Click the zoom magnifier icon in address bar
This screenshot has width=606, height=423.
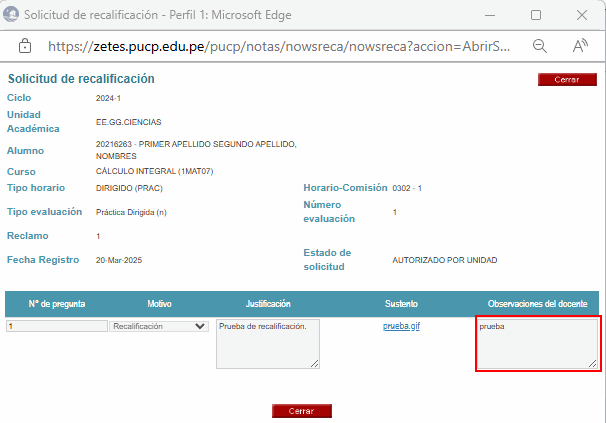pyautogui.click(x=540, y=46)
